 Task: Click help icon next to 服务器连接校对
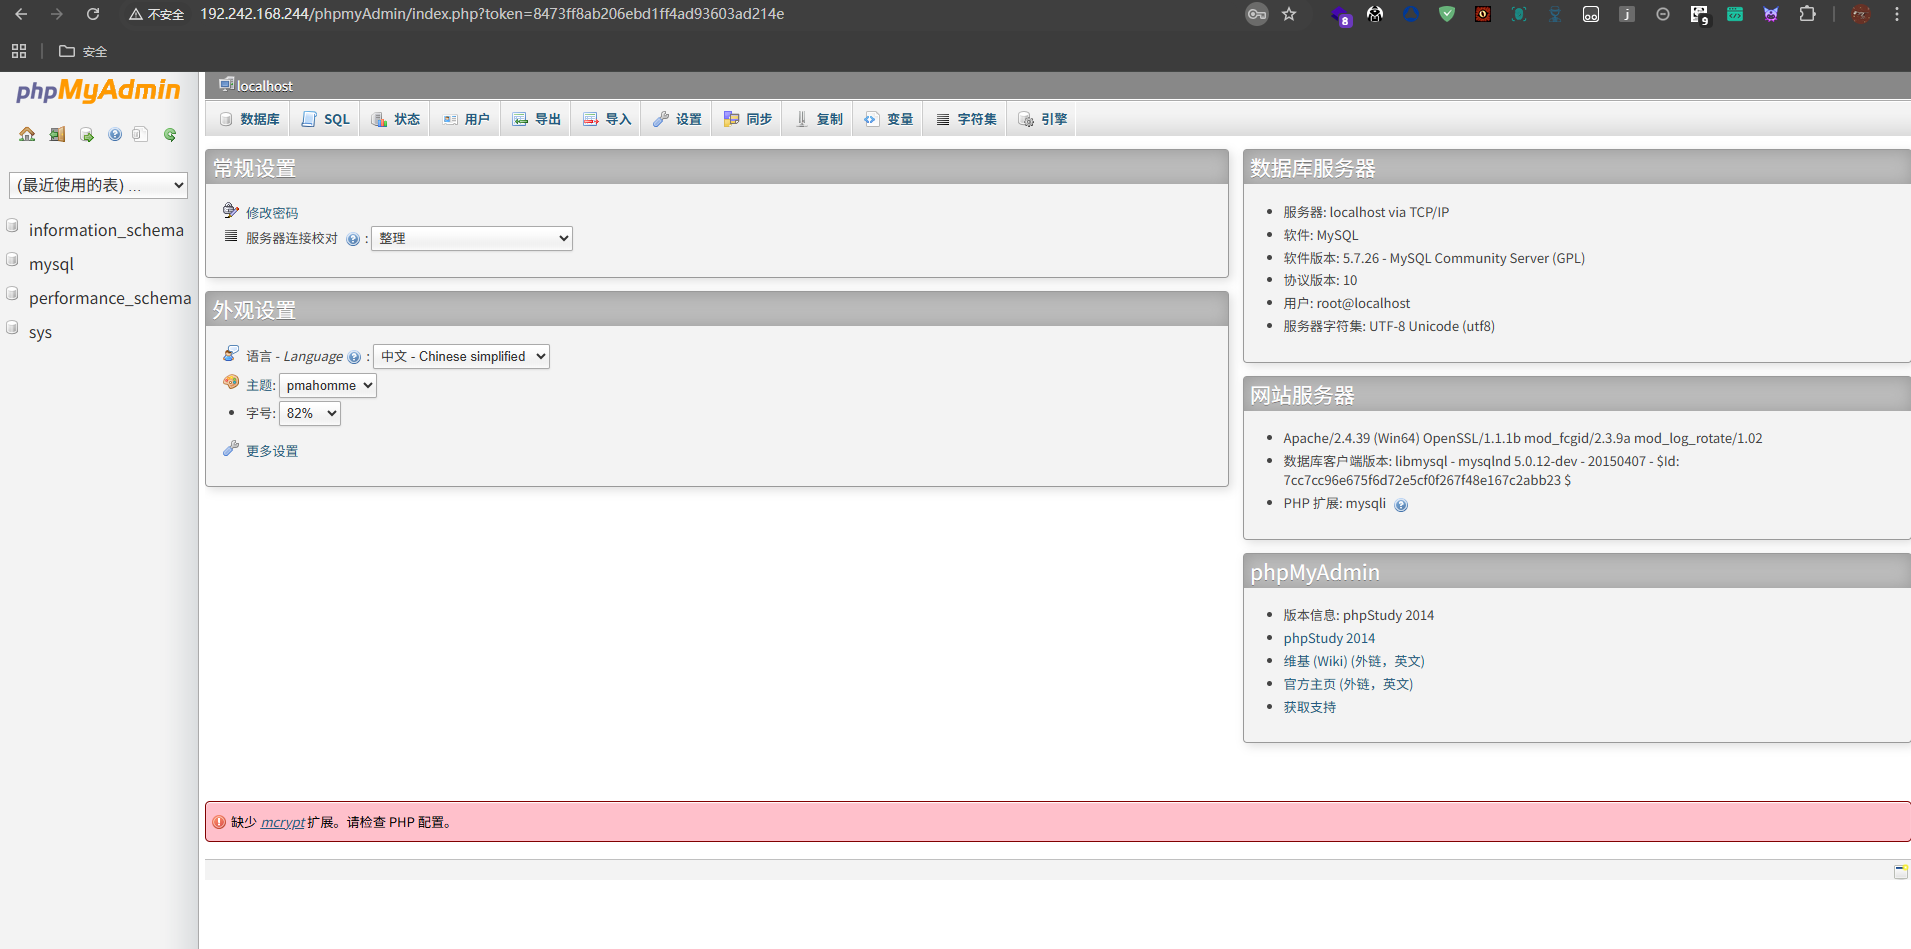point(352,239)
